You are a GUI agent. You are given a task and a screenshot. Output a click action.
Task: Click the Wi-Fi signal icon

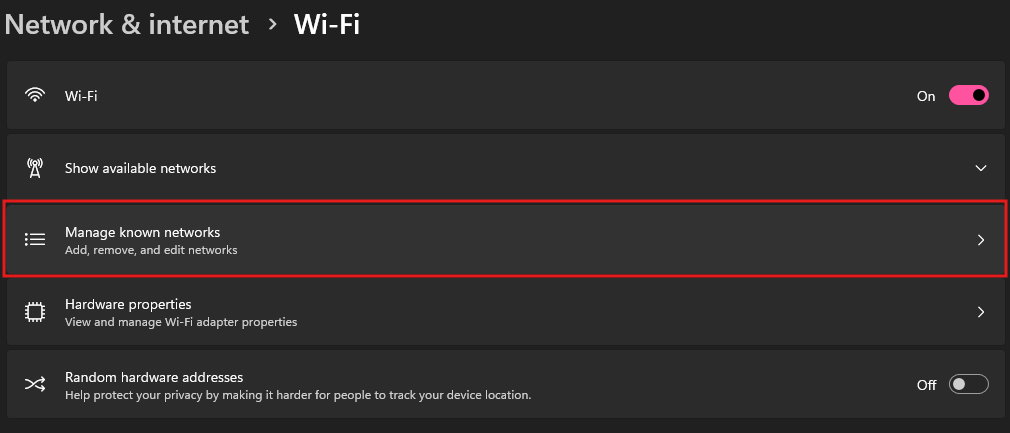pos(35,95)
